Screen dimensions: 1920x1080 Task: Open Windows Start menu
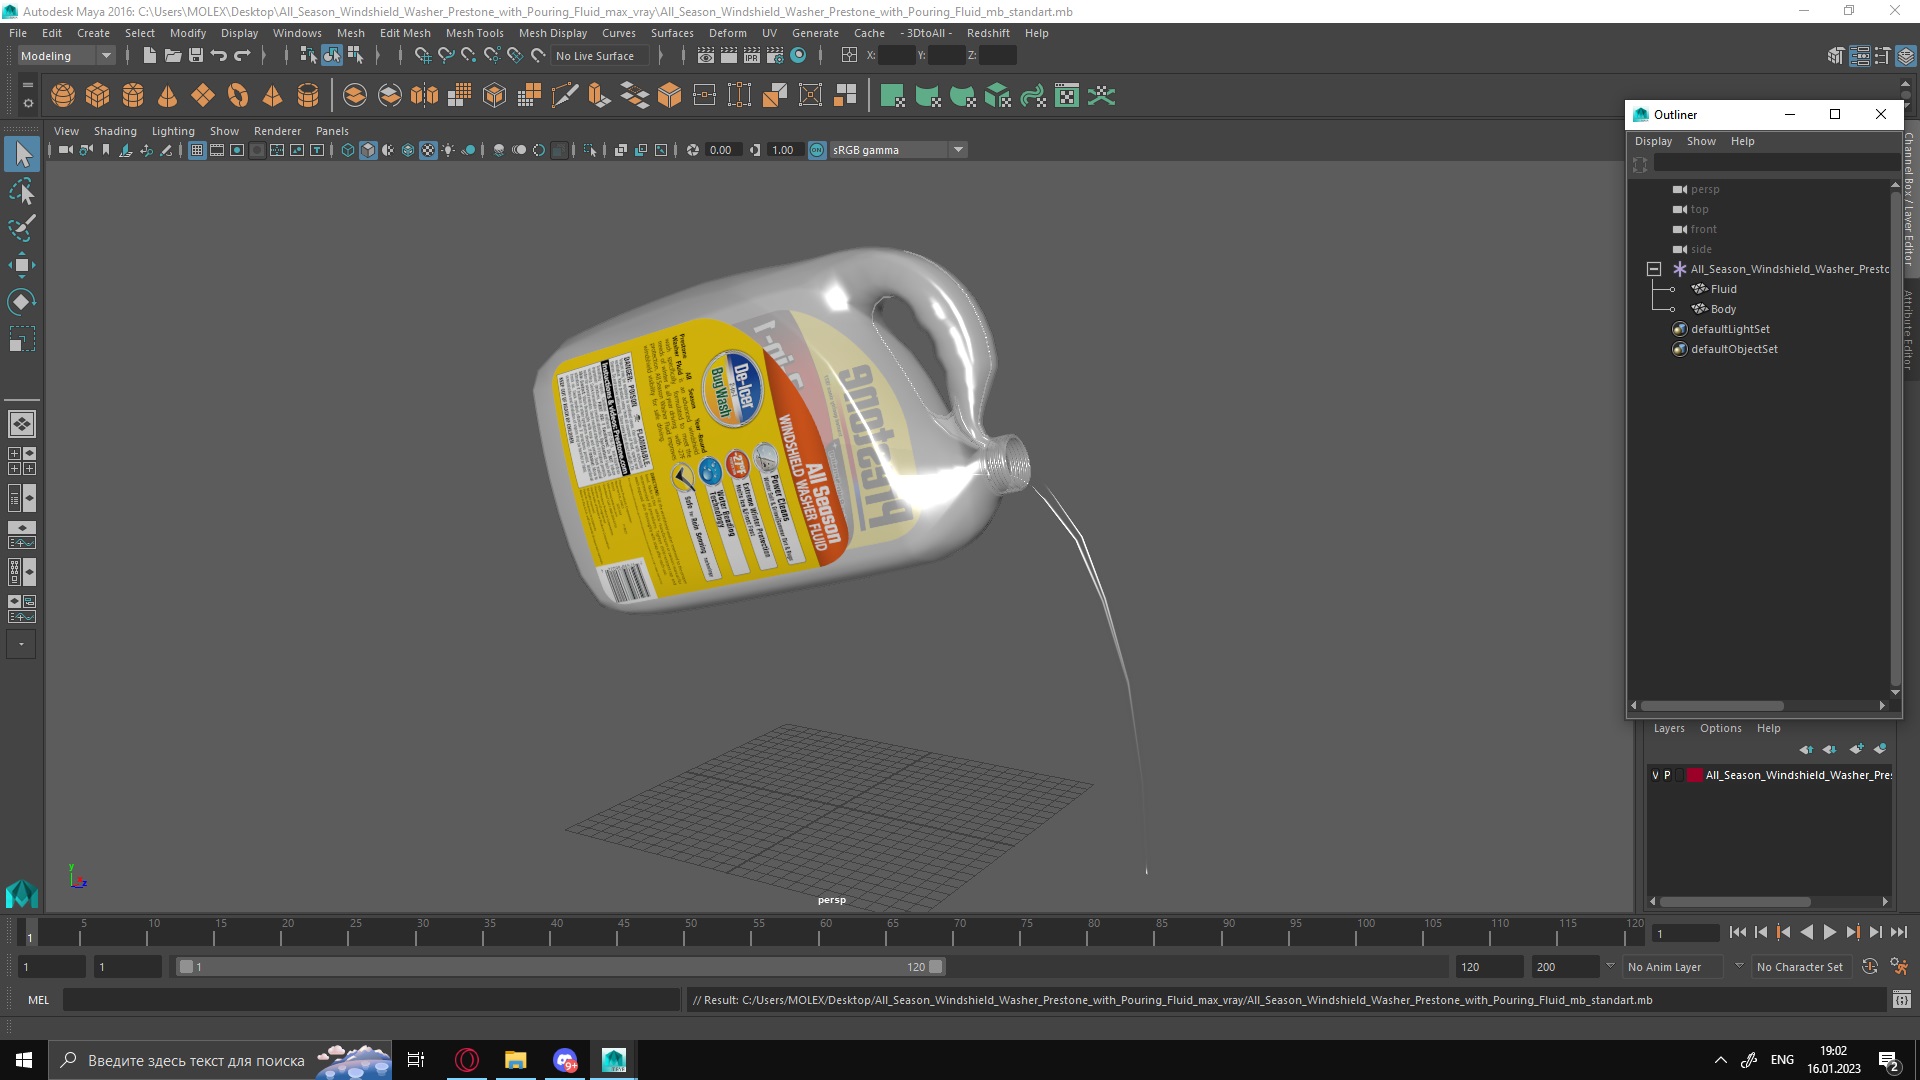tap(24, 1060)
